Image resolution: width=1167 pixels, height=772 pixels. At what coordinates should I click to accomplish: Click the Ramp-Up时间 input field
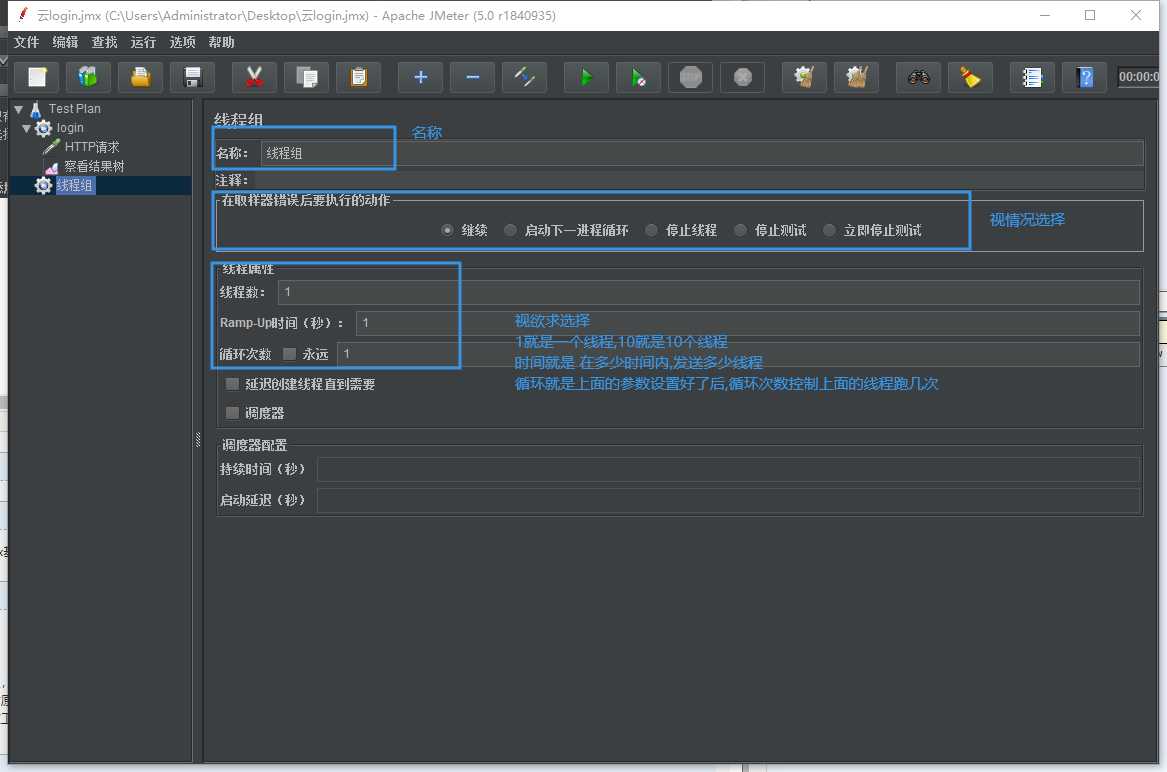(748, 323)
